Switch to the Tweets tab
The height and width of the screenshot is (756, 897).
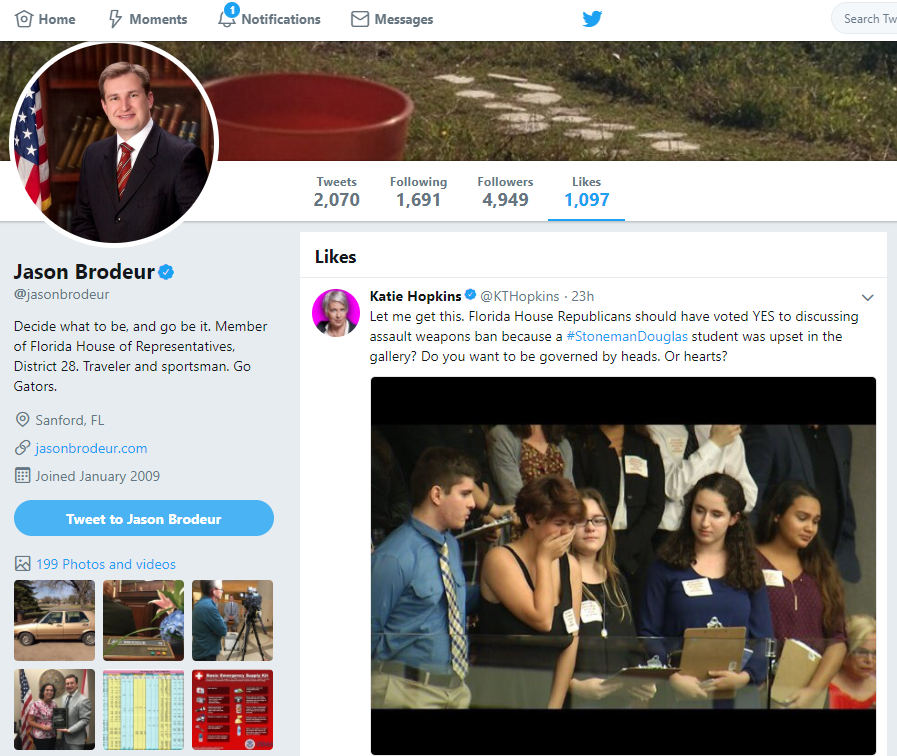336,191
